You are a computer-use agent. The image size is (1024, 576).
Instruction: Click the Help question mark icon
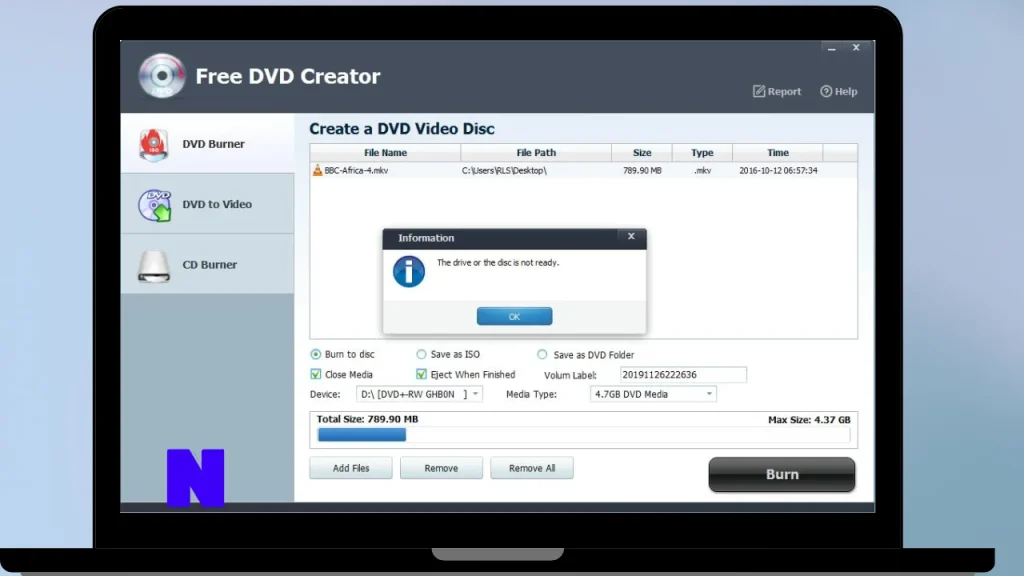[826, 91]
